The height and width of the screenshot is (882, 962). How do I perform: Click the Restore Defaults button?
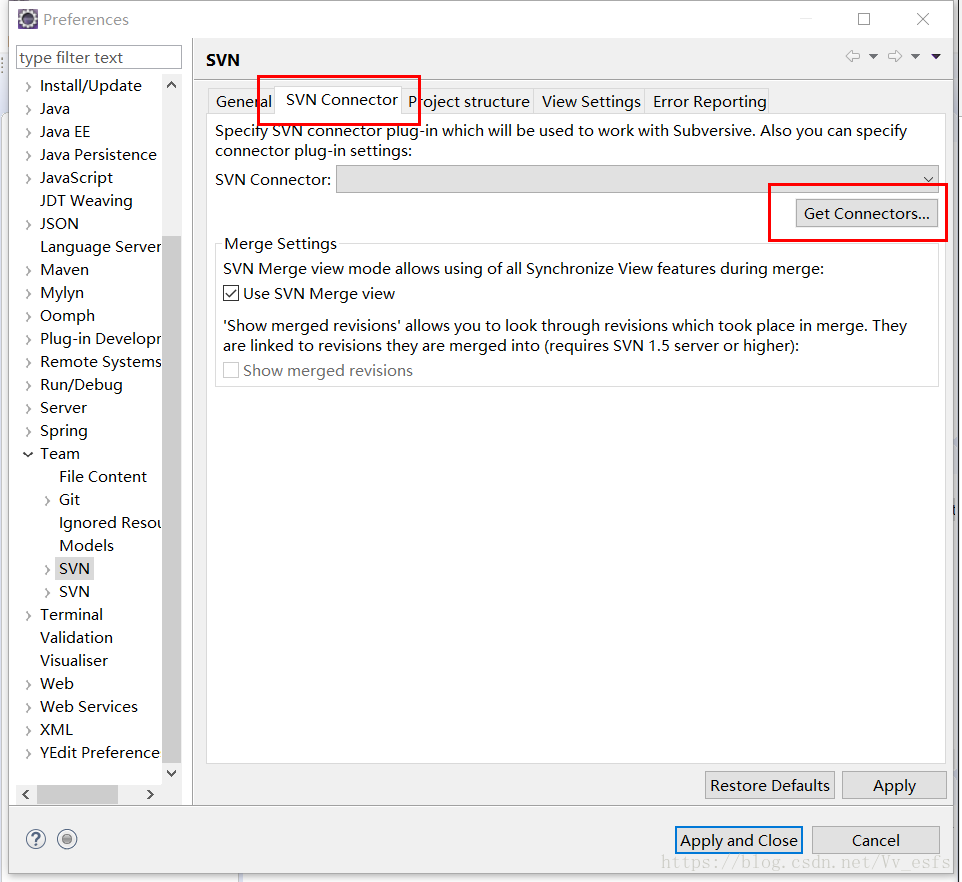[x=769, y=785]
